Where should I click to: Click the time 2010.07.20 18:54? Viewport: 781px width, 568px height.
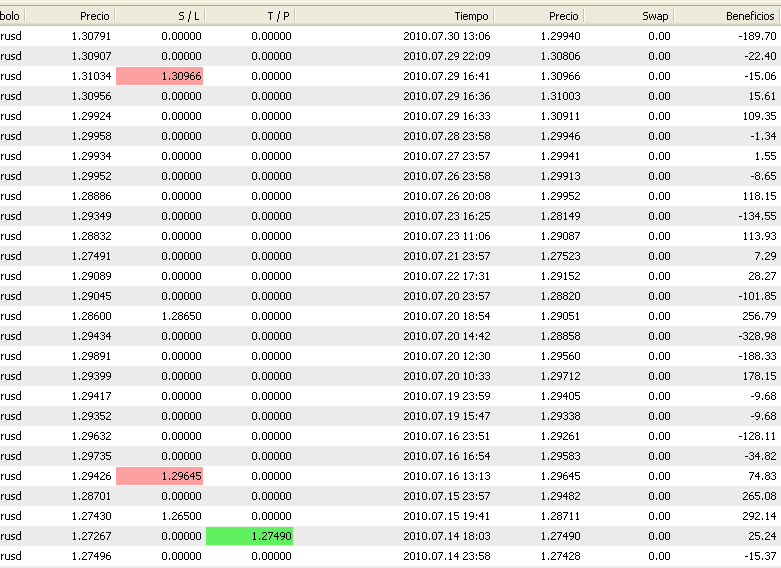[447, 316]
